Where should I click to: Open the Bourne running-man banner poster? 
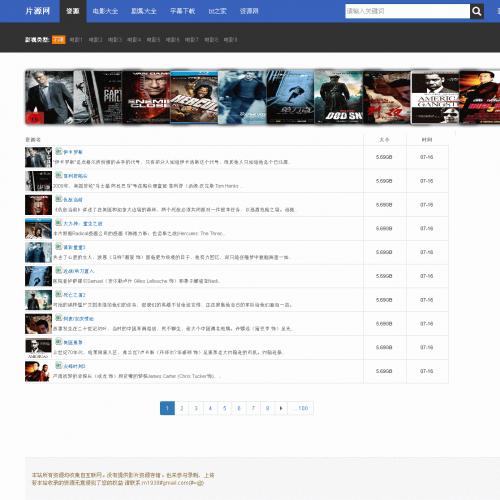(x=291, y=97)
